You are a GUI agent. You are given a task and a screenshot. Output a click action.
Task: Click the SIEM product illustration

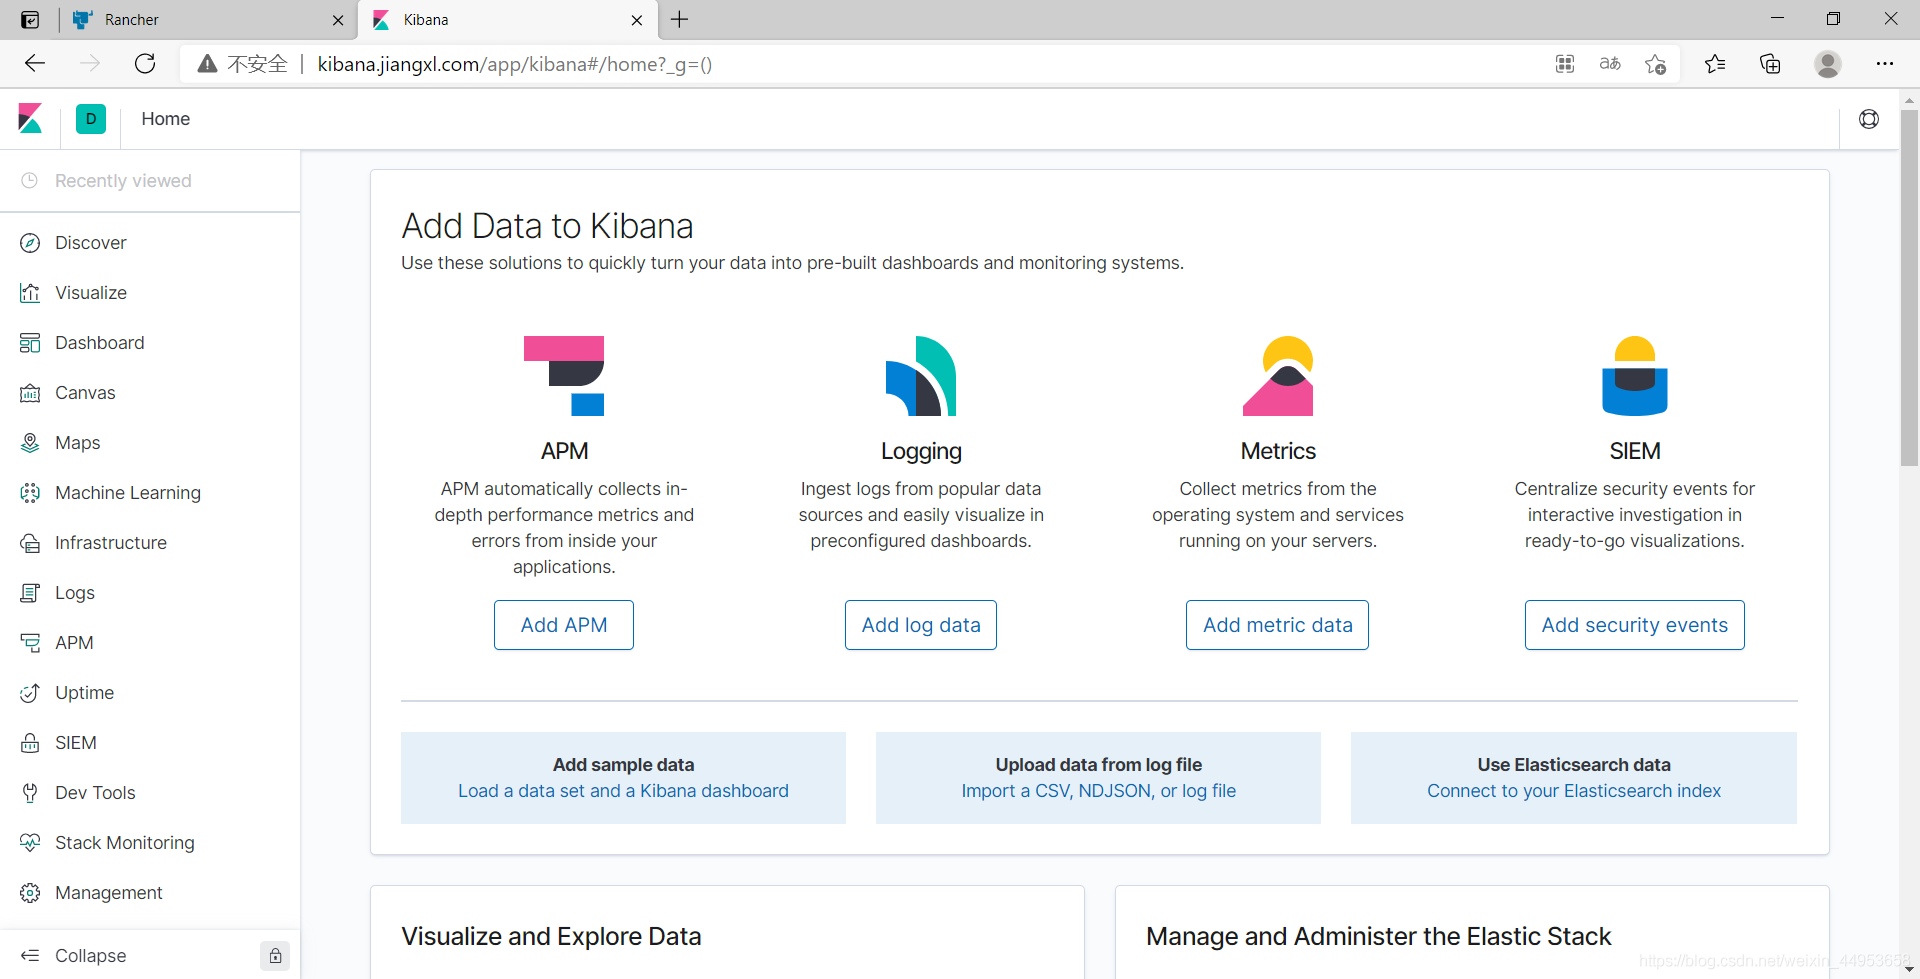coord(1635,376)
